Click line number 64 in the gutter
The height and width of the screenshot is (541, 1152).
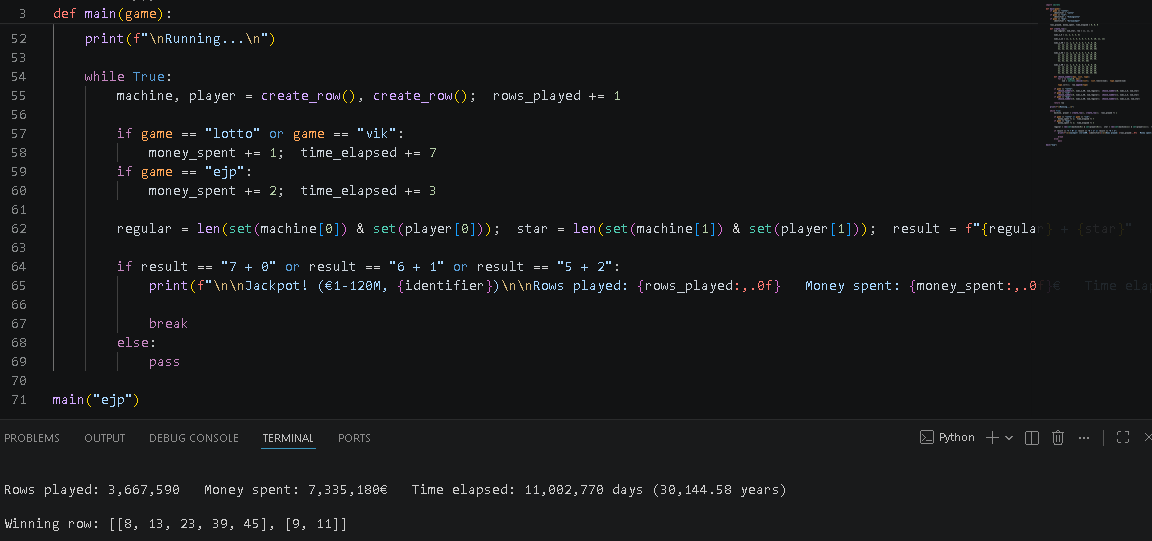tap(19, 266)
